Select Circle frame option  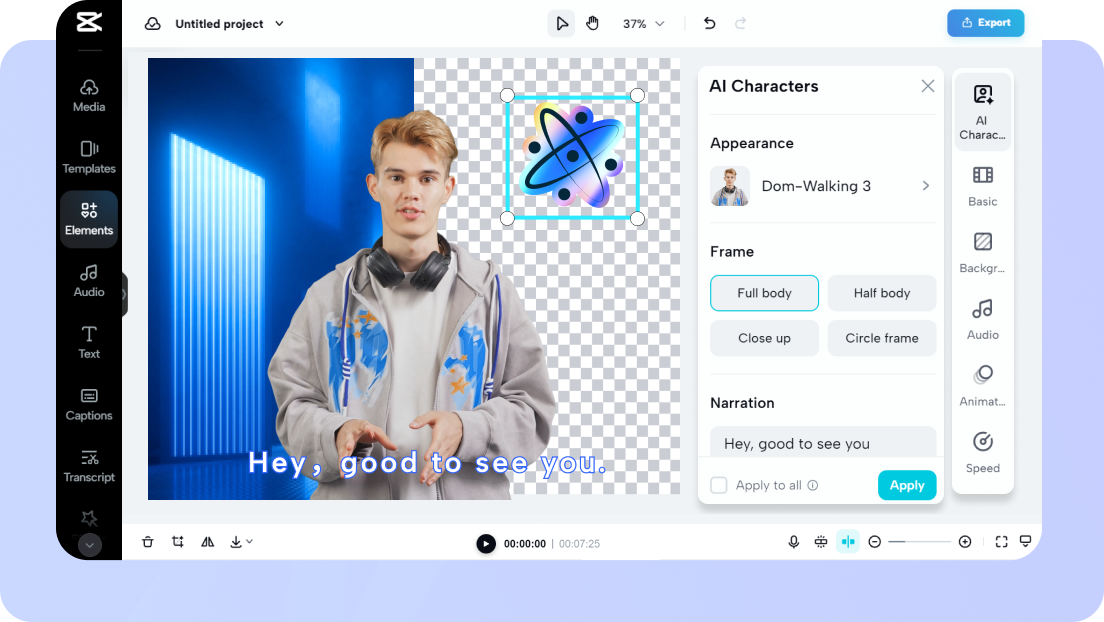point(882,338)
